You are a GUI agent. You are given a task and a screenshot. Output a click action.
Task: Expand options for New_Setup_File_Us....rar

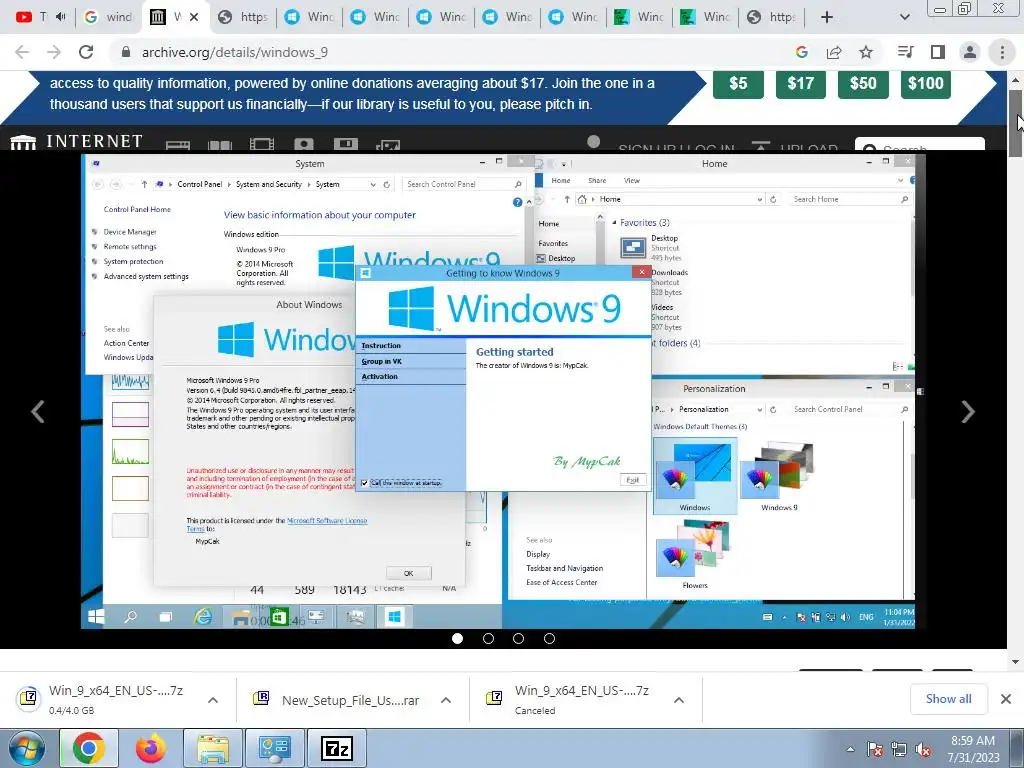[446, 700]
